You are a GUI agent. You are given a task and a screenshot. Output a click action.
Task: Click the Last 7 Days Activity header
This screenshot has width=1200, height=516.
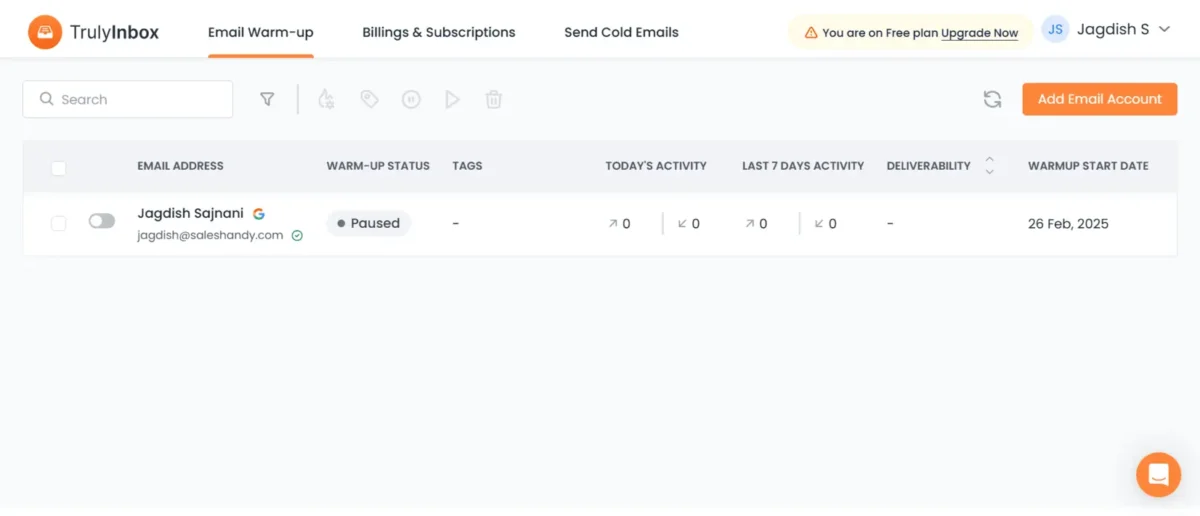tap(803, 166)
